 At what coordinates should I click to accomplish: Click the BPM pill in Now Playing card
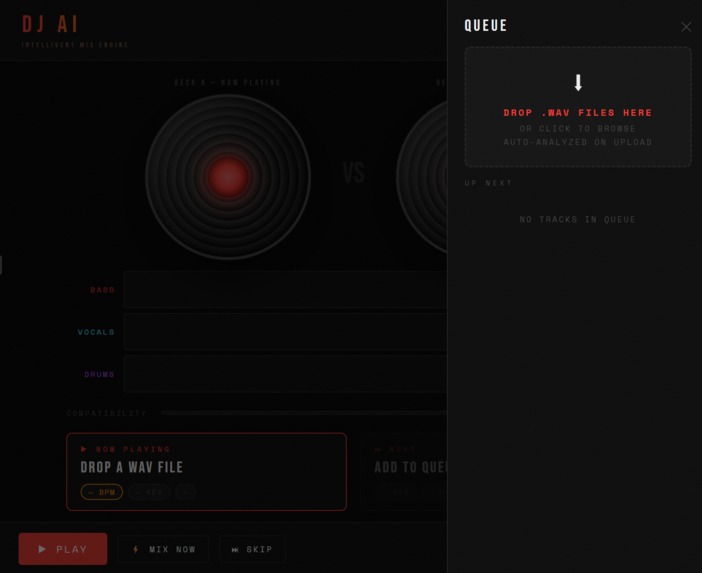[102, 492]
